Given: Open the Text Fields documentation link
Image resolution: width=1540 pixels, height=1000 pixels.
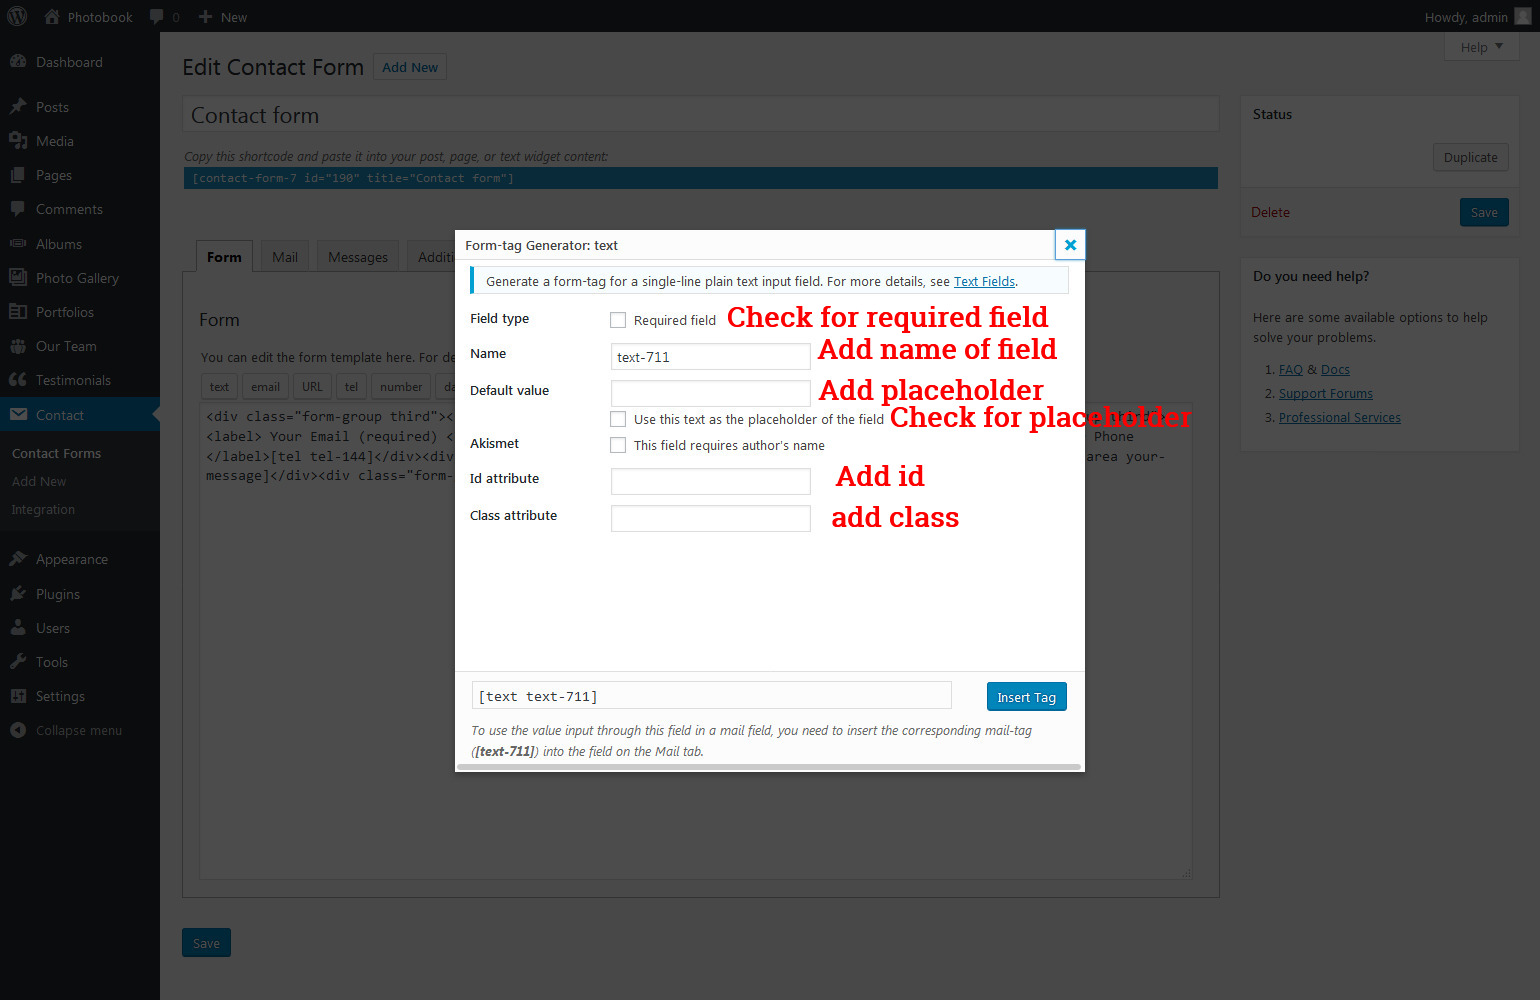Looking at the screenshot, I should pos(984,282).
